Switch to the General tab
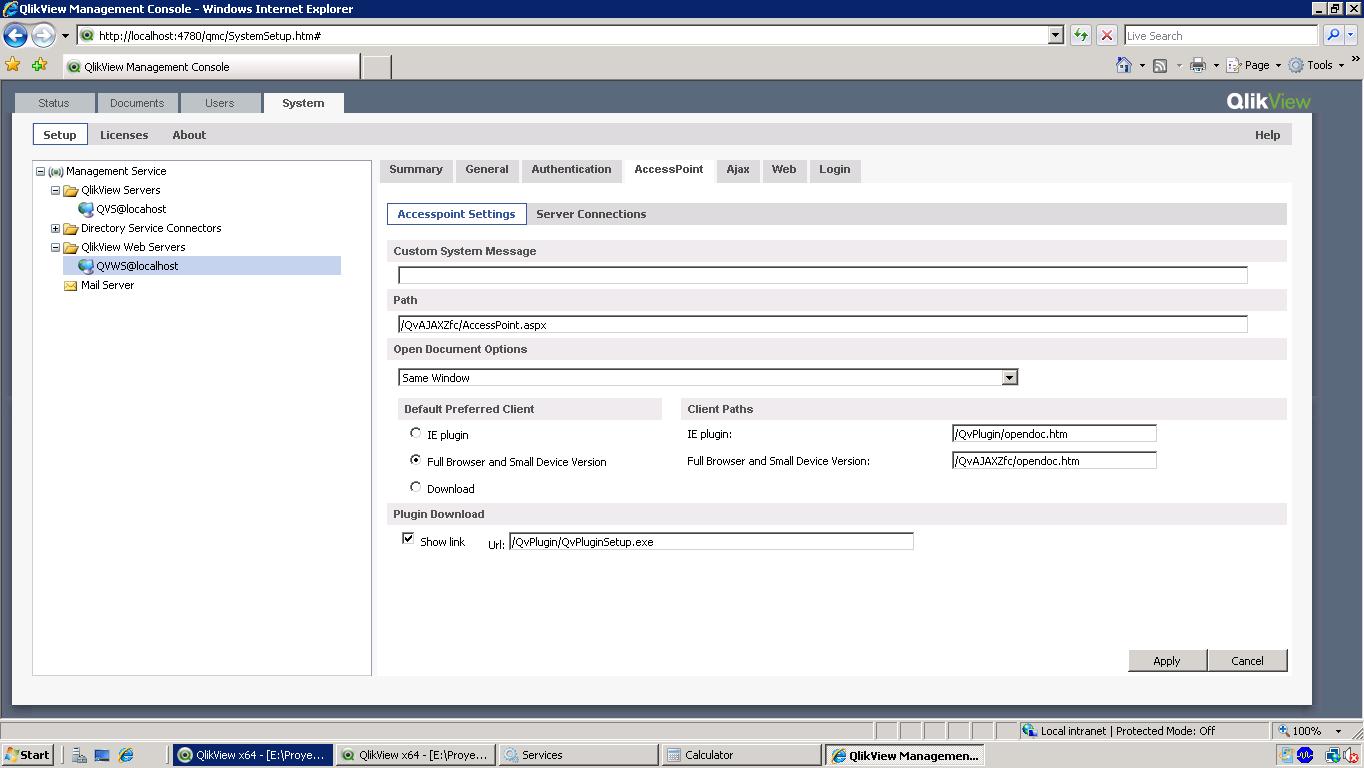 click(x=487, y=169)
